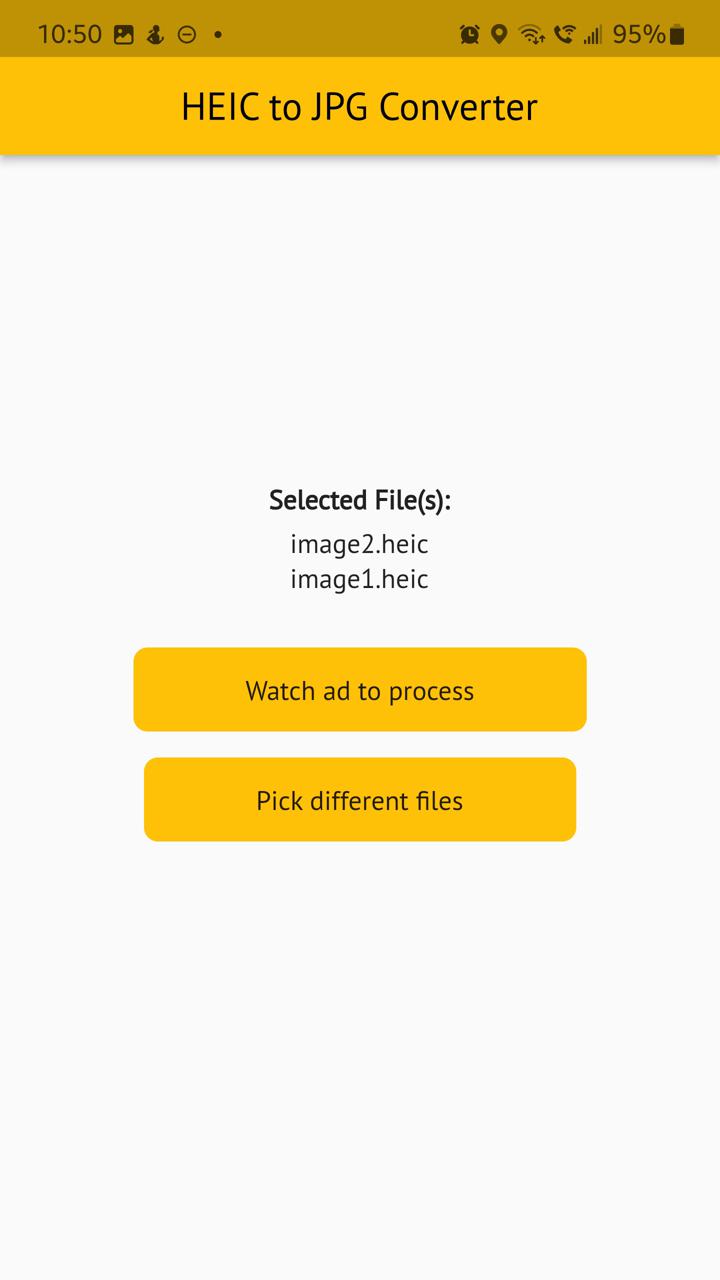Select image2.heic in the selected files list
Image resolution: width=720 pixels, height=1280 pixels.
pos(360,545)
